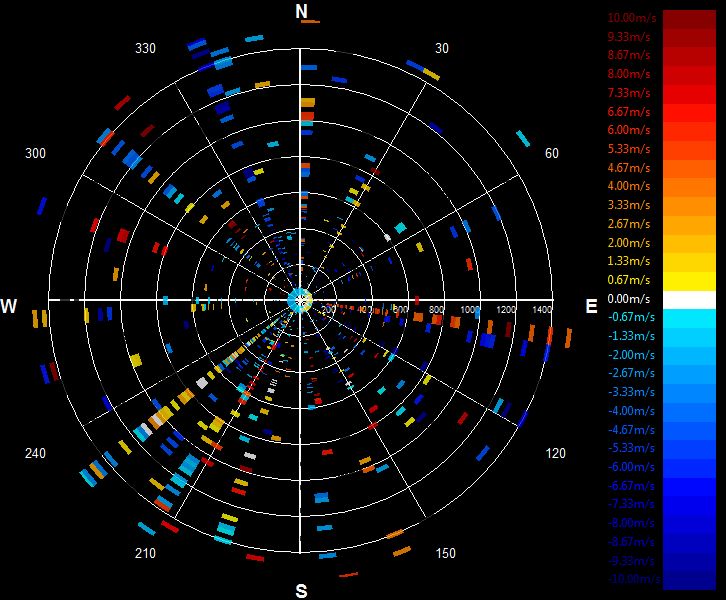The height and width of the screenshot is (600, 726).
Task: Click the 2.00m/s legend label
Action: pos(629,243)
